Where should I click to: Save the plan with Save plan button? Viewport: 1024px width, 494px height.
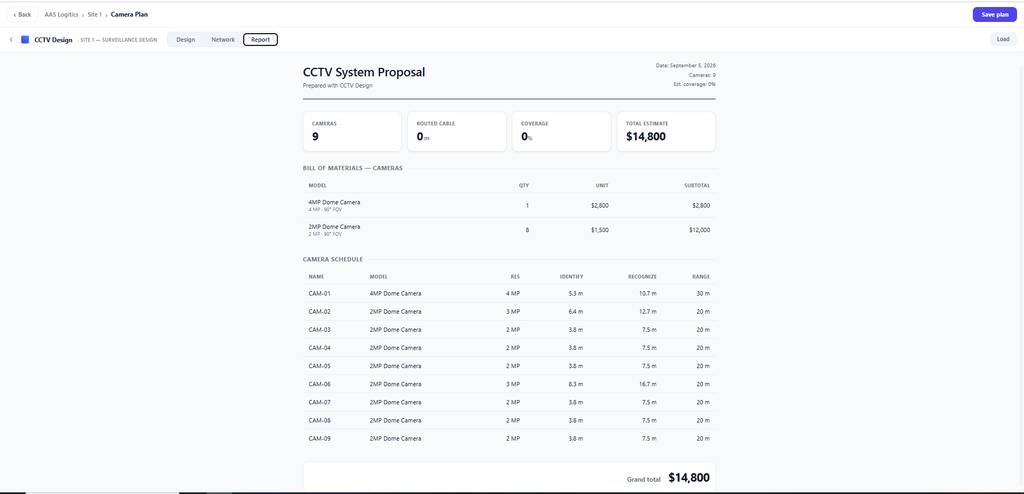tap(994, 14)
